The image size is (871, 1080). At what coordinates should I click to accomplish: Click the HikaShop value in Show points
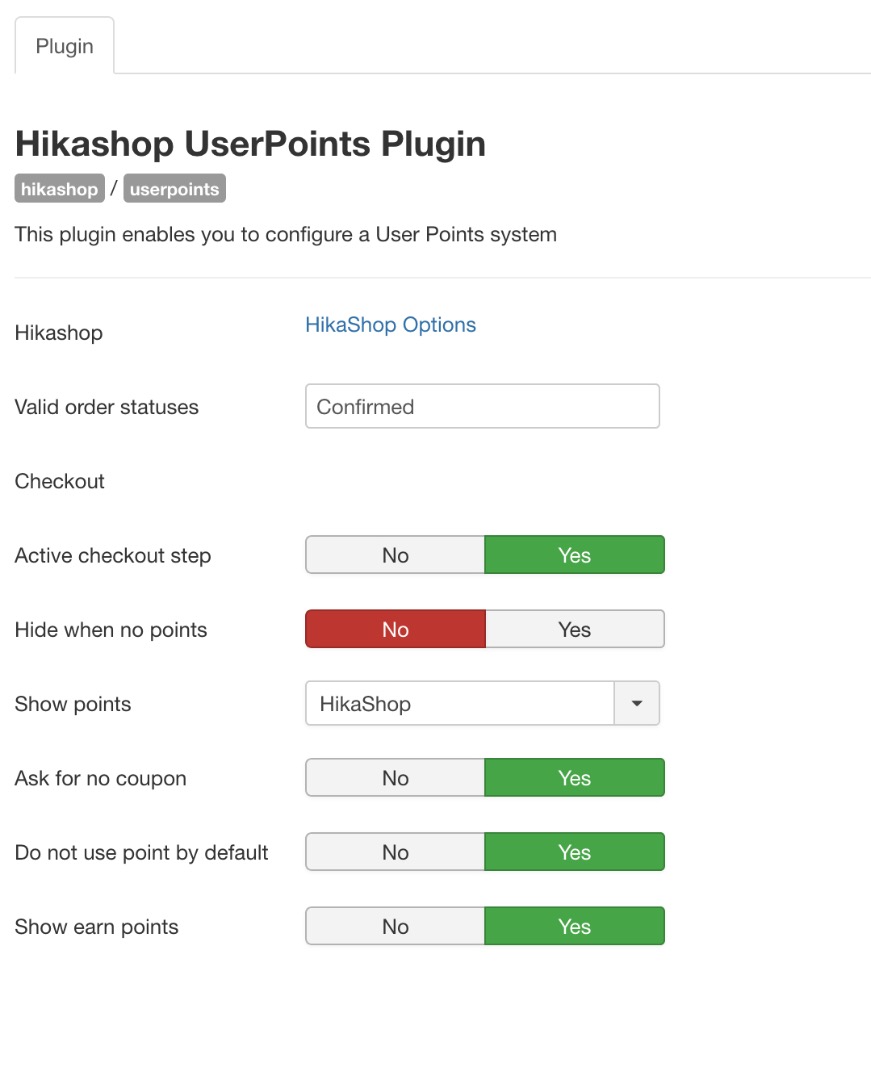[x=460, y=704]
